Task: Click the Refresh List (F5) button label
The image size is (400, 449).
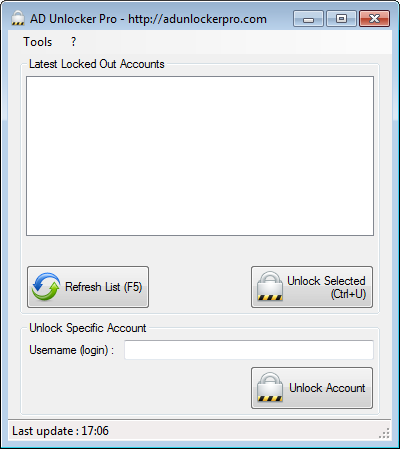Action: click(x=104, y=287)
